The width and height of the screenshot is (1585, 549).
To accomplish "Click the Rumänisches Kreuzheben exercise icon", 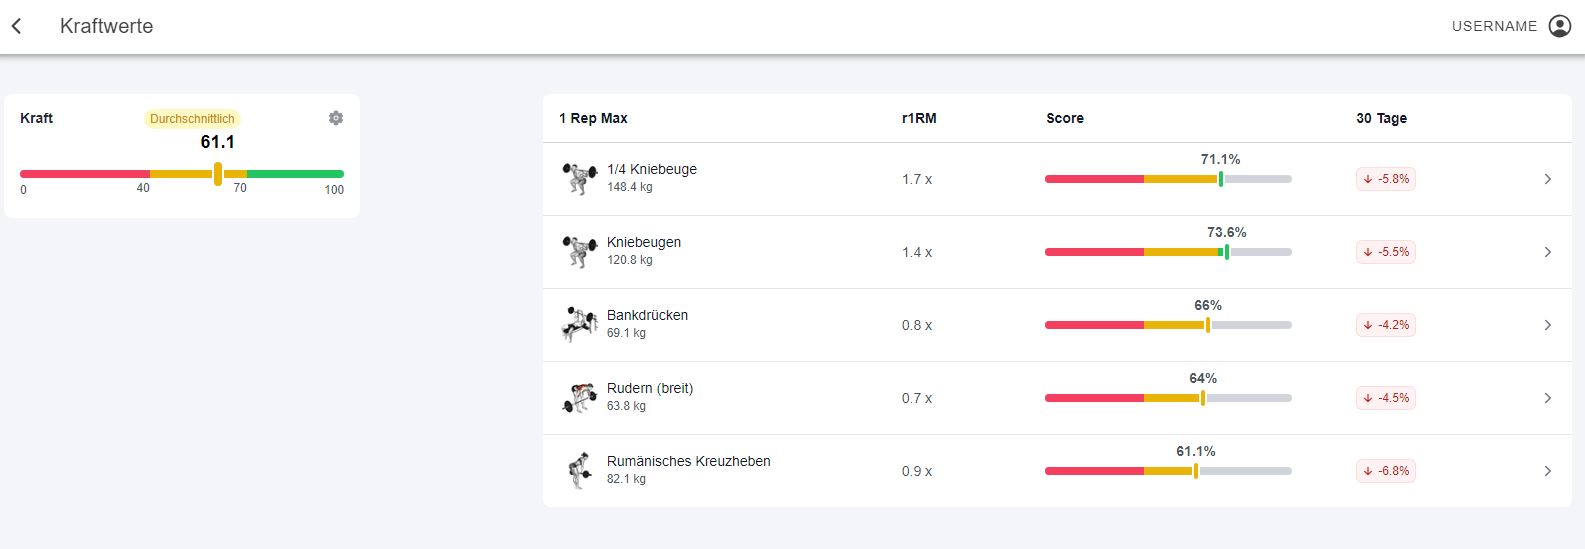I will (579, 470).
